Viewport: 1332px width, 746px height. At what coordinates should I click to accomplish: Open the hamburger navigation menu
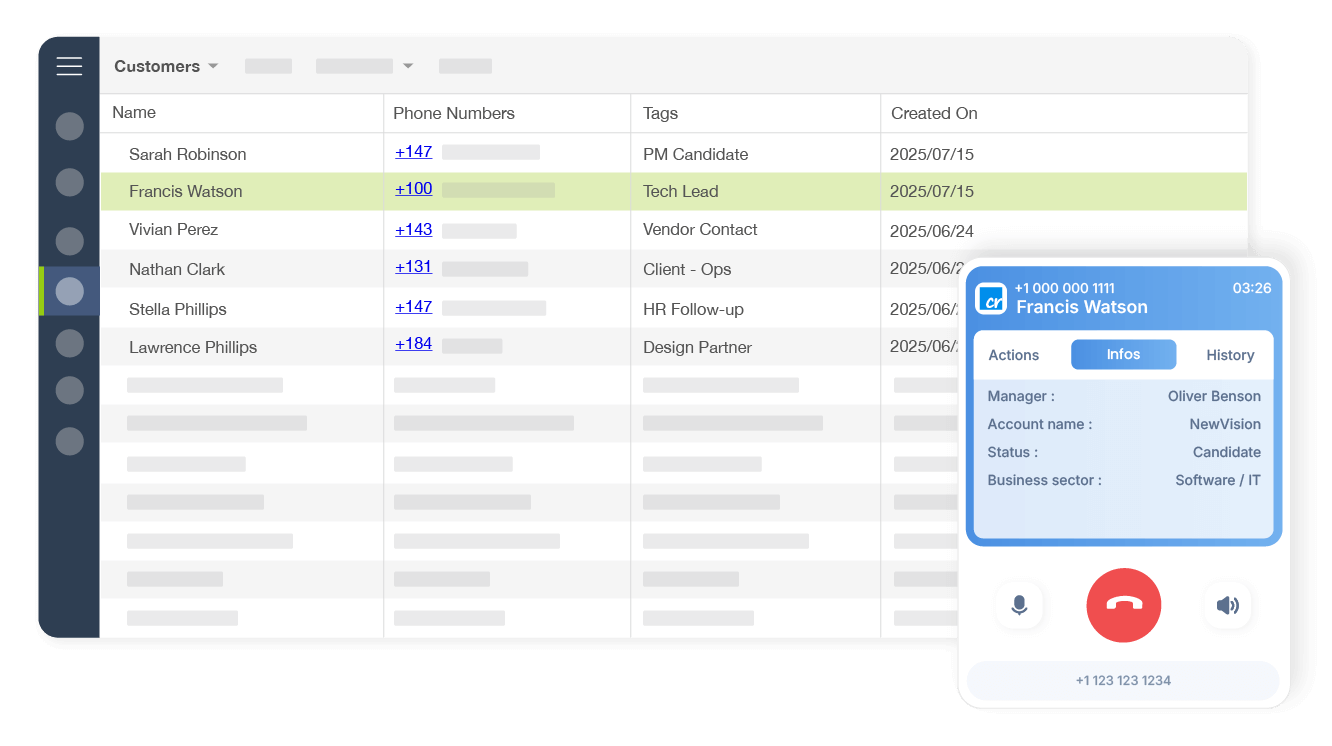coord(69,66)
